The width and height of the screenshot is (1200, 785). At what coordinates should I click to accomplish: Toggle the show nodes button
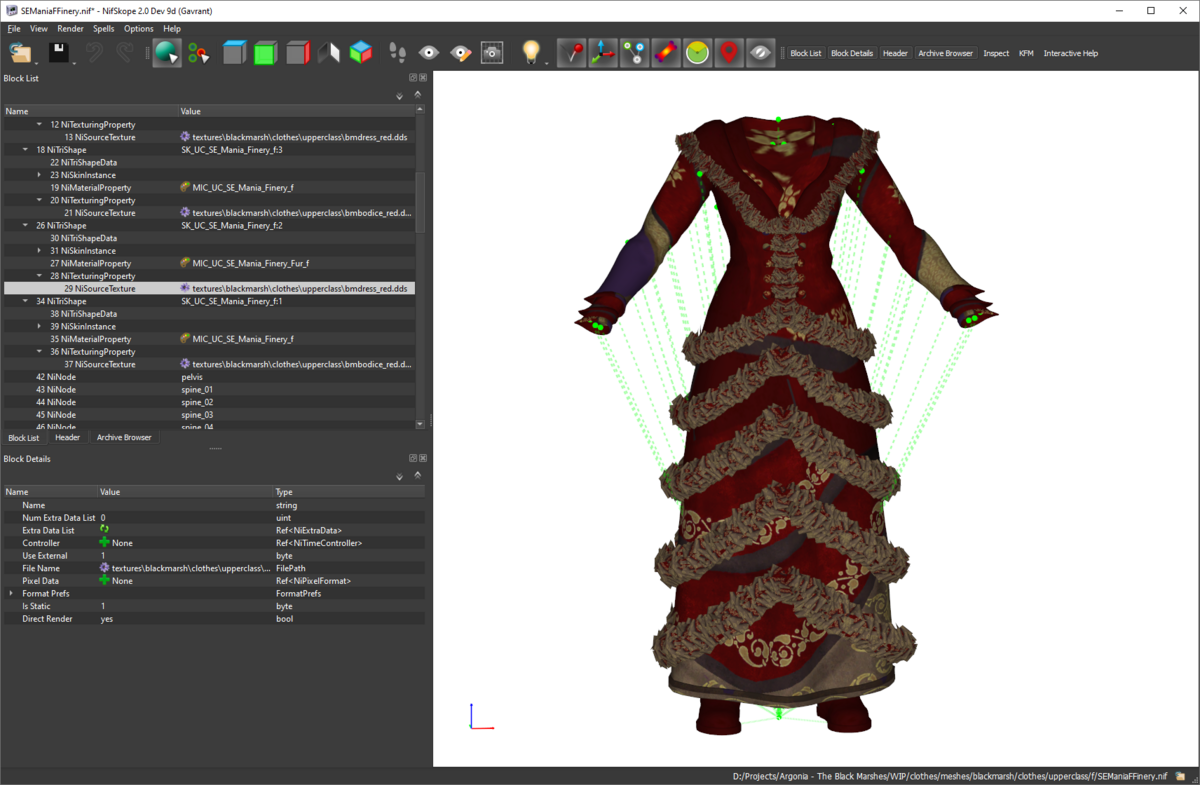point(634,53)
